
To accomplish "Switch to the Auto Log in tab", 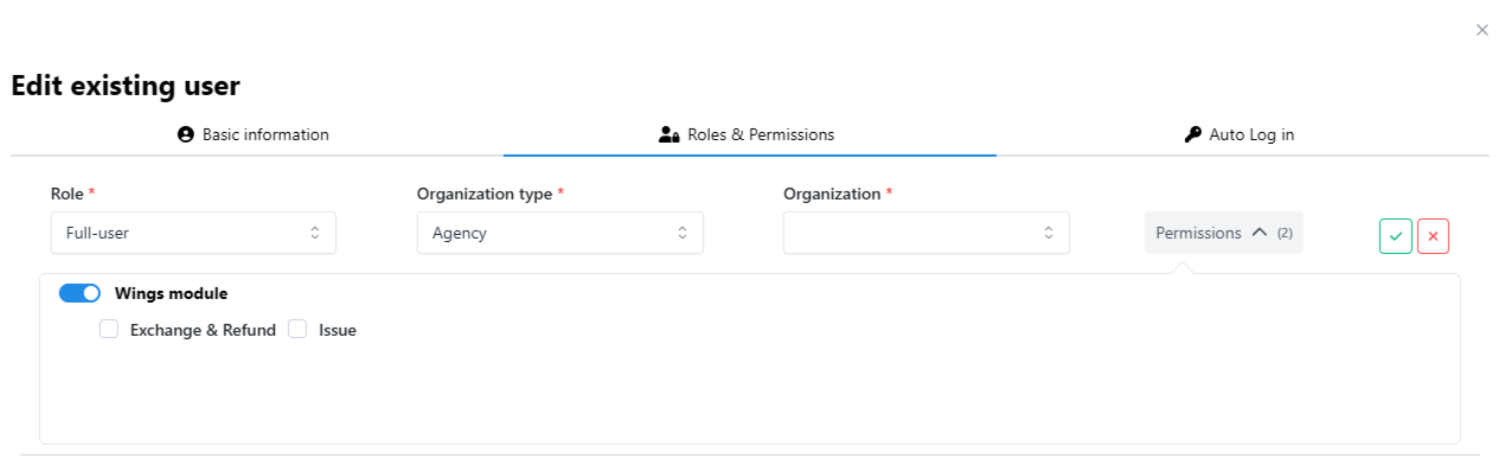I will (1251, 134).
